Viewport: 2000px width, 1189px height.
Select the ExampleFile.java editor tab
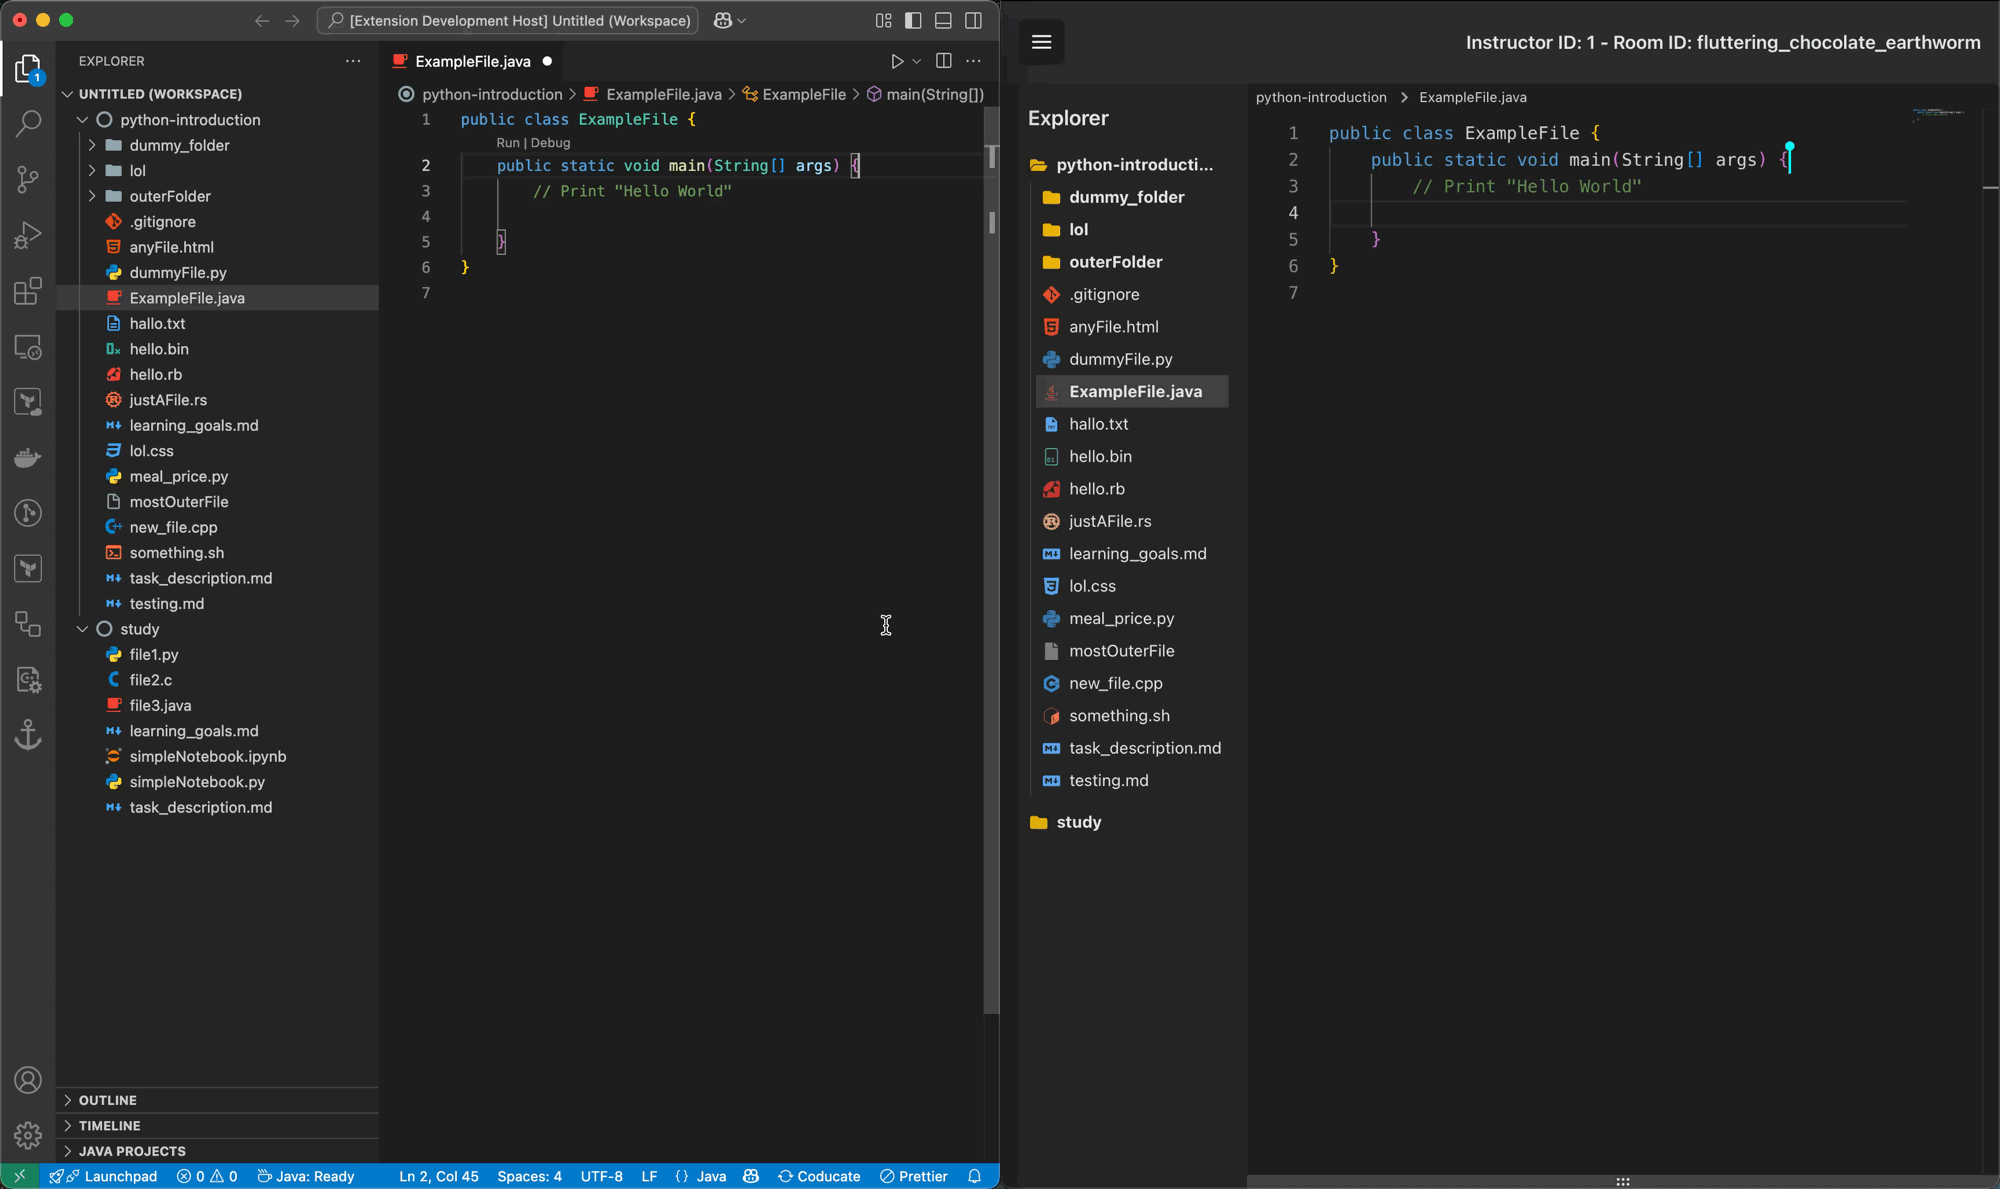[x=472, y=62]
